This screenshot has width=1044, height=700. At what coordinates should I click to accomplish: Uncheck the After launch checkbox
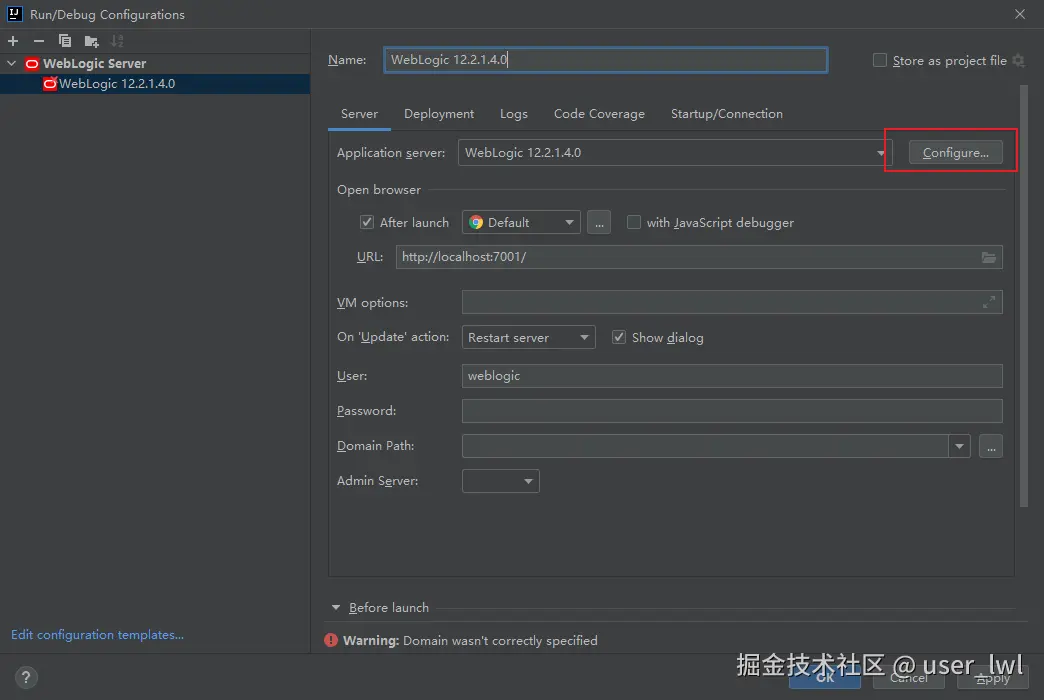[367, 222]
